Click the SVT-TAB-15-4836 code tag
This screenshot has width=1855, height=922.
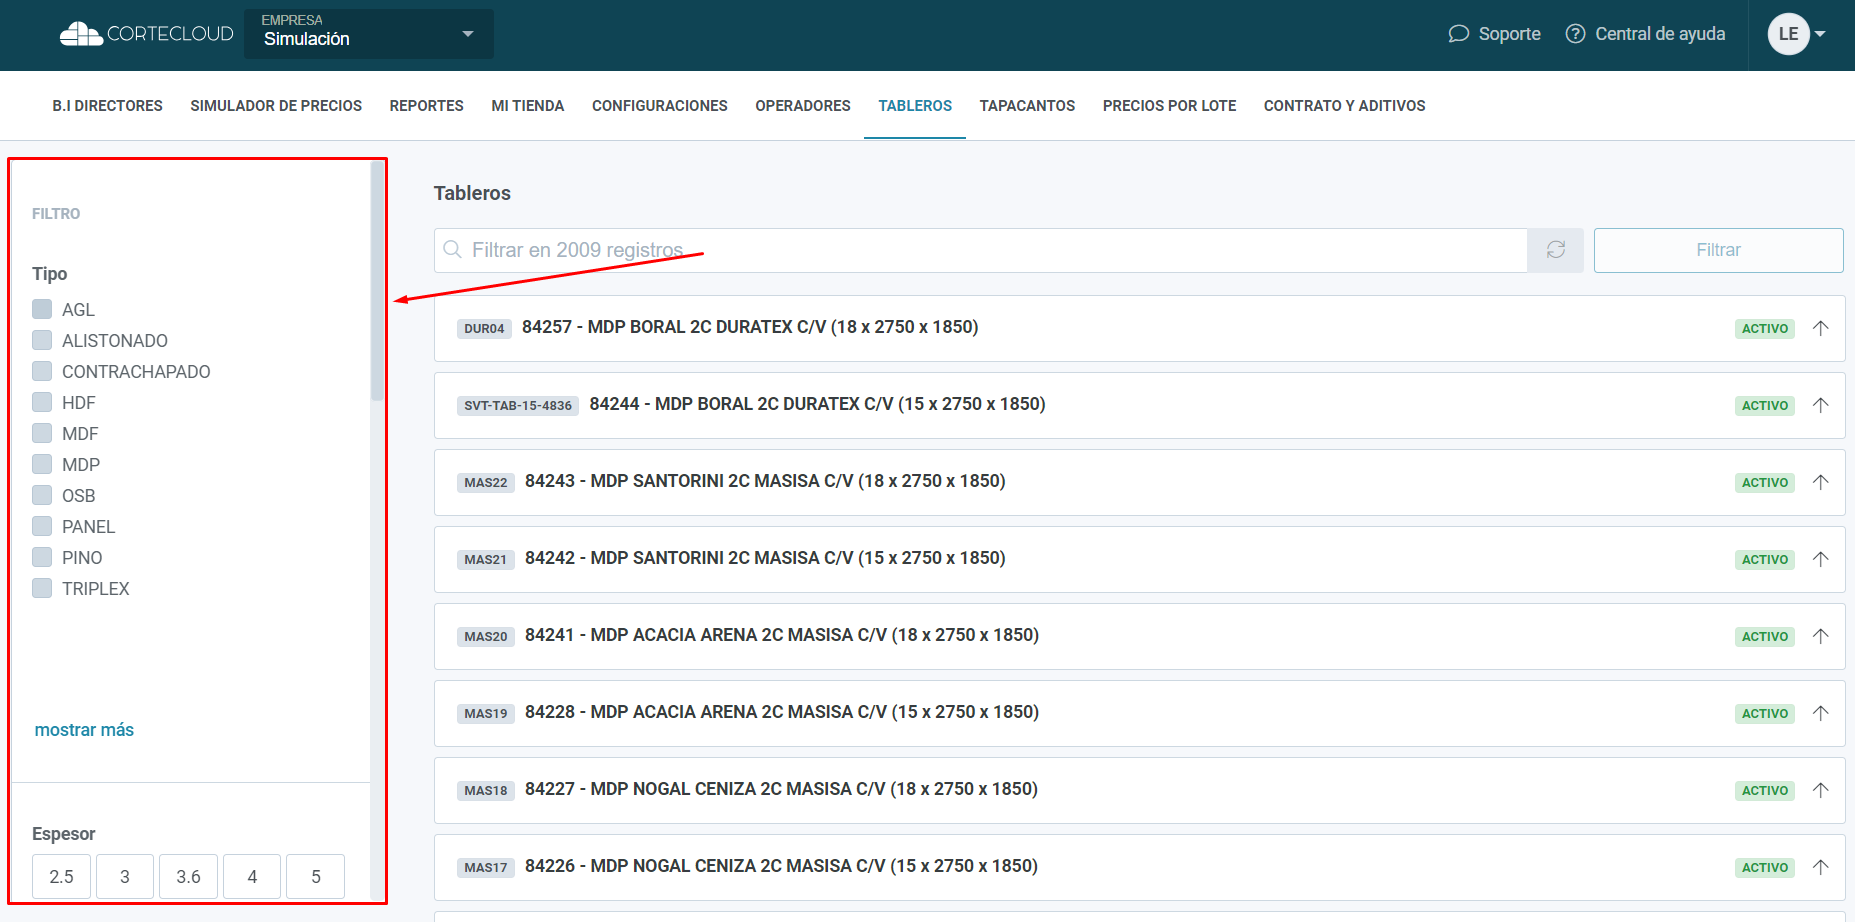[518, 405]
